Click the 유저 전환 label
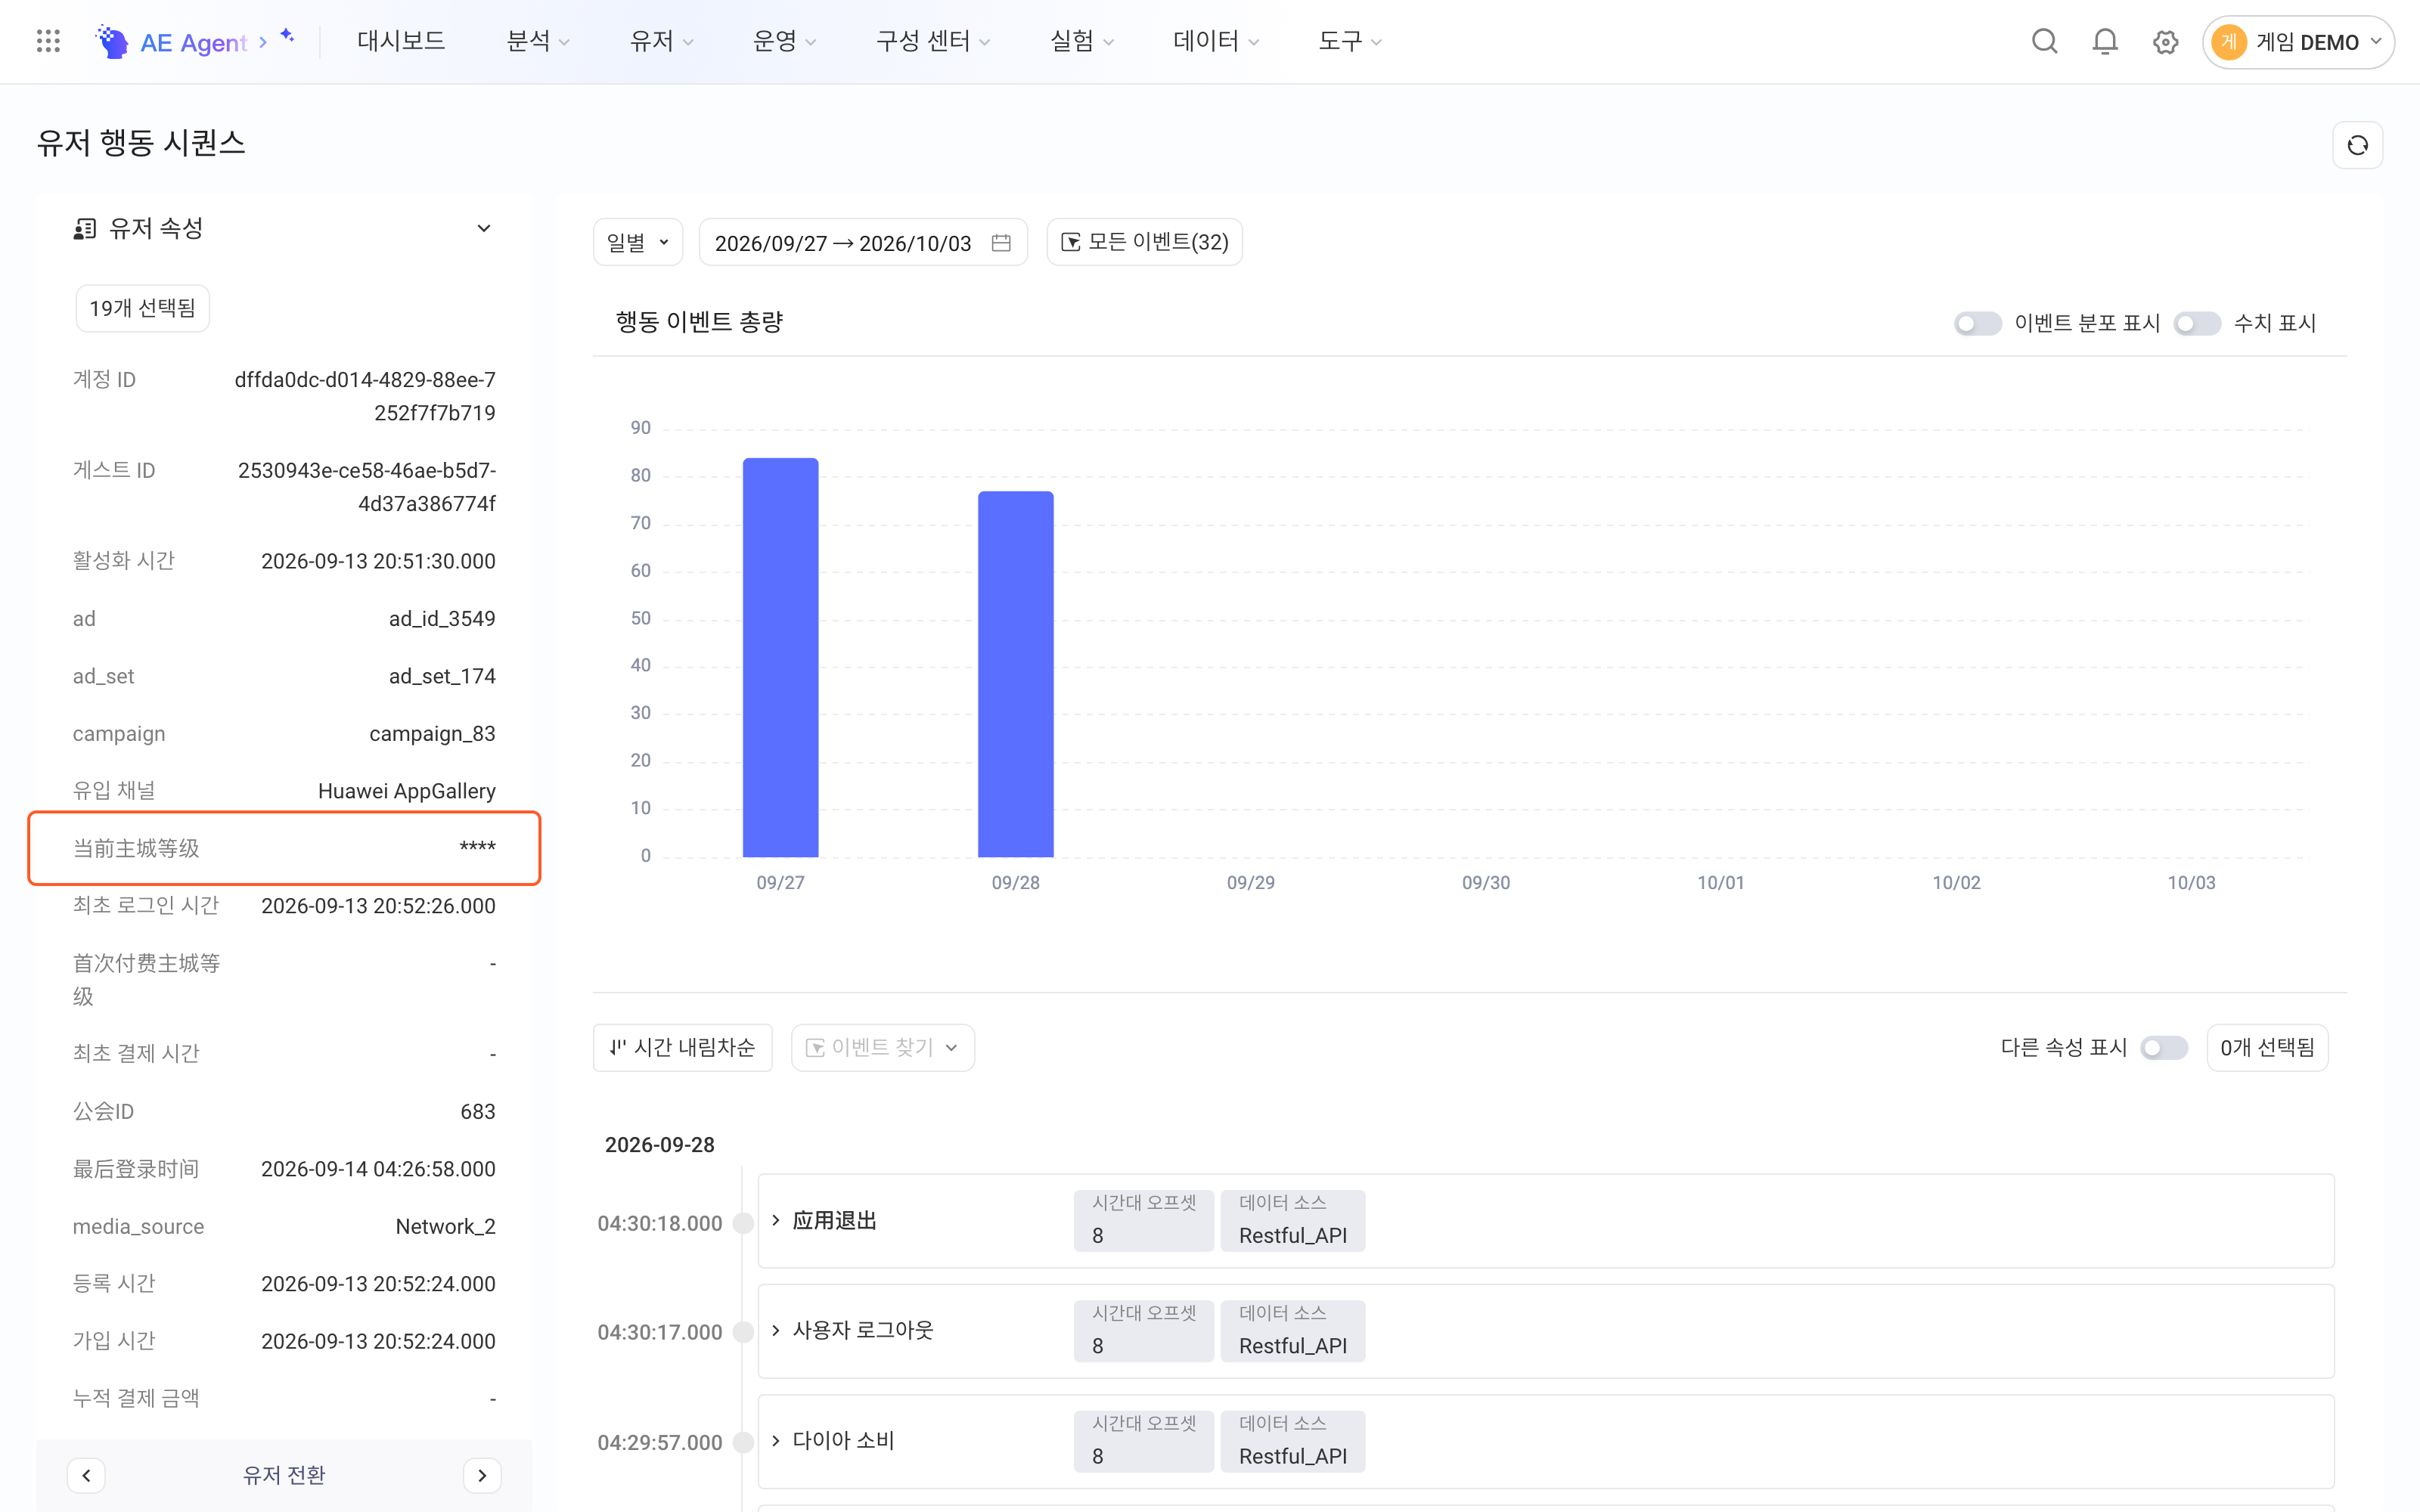The width and height of the screenshot is (2420, 1512). 284,1475
